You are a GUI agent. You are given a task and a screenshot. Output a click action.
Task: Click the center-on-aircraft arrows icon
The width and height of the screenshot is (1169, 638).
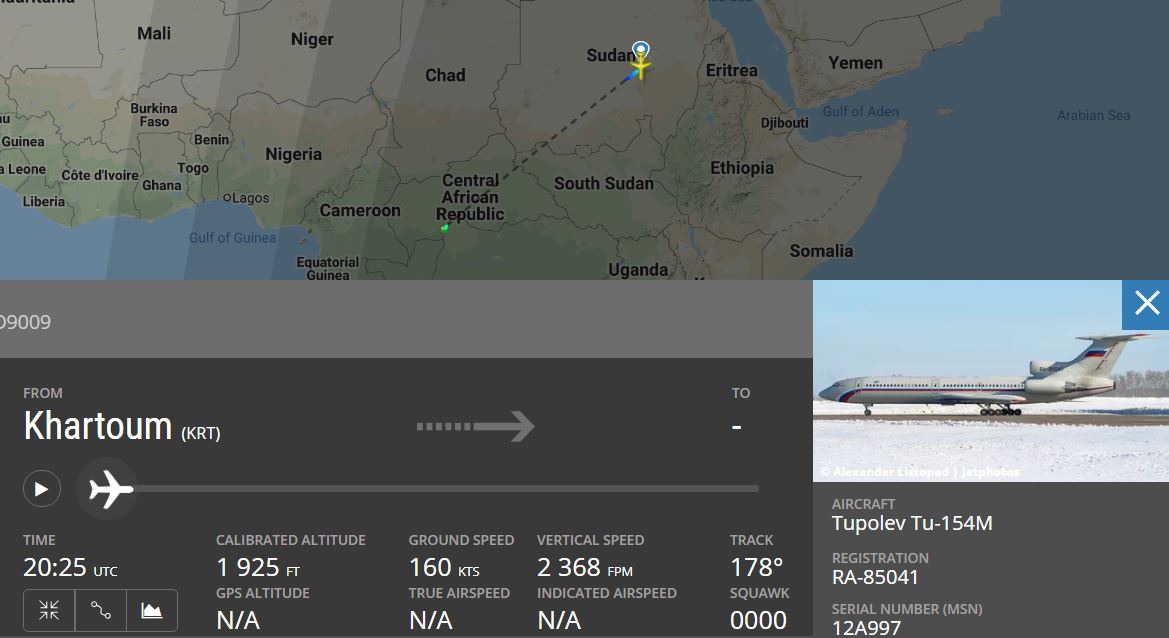[49, 610]
